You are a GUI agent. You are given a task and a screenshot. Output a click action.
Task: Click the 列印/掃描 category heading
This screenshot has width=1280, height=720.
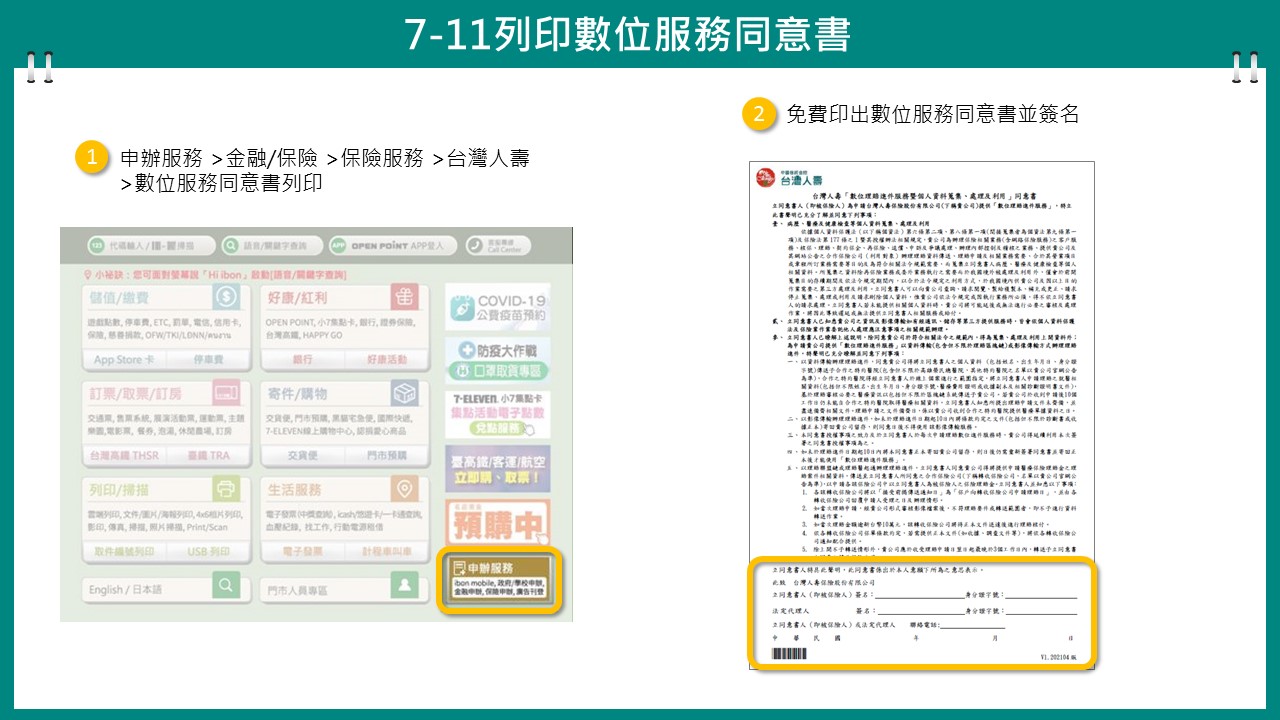tap(118, 490)
